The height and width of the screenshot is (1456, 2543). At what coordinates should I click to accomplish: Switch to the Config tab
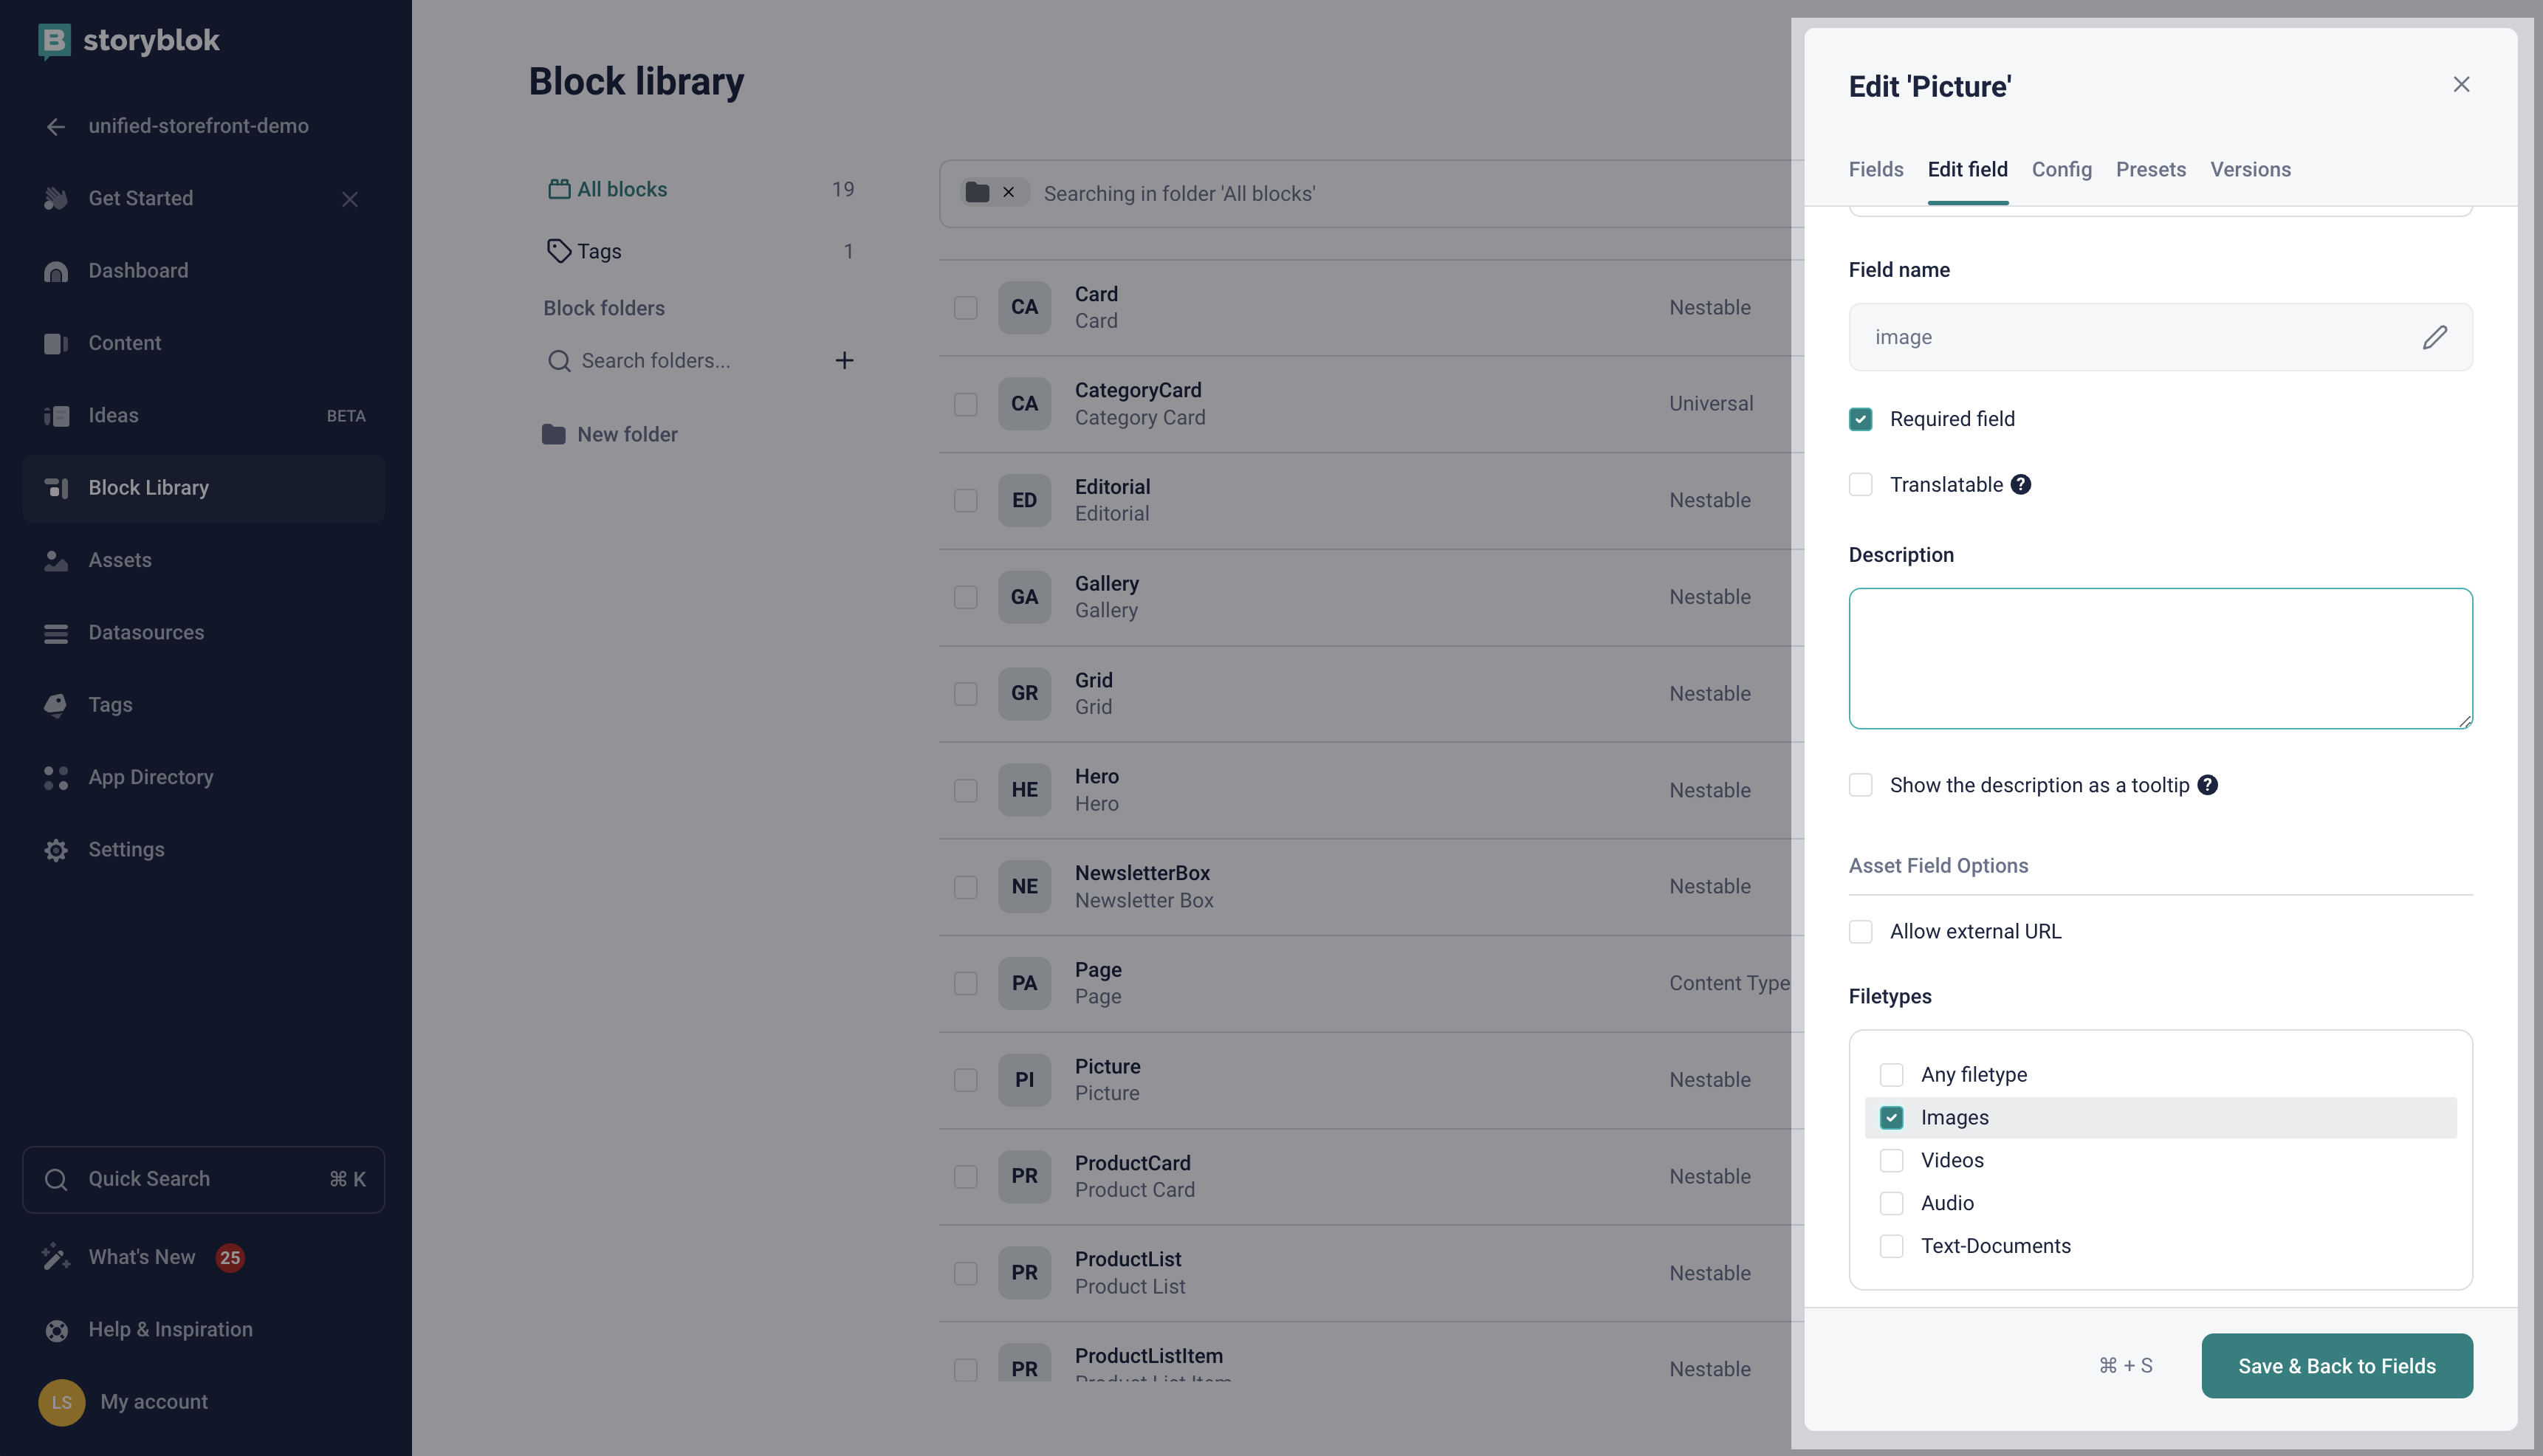tap(2061, 169)
